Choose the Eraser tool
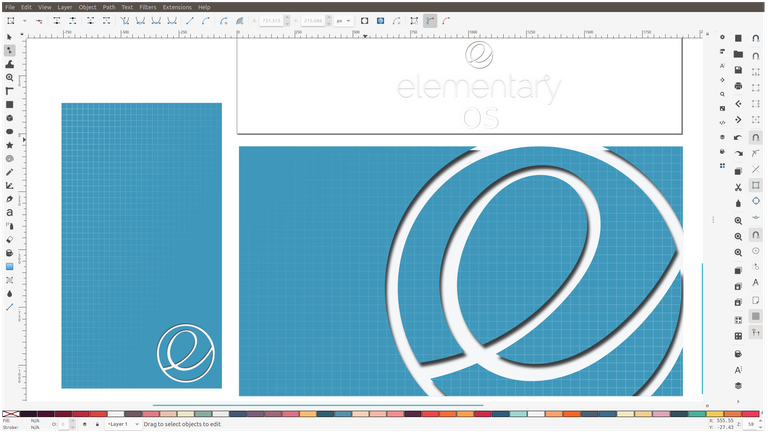 tap(9, 240)
